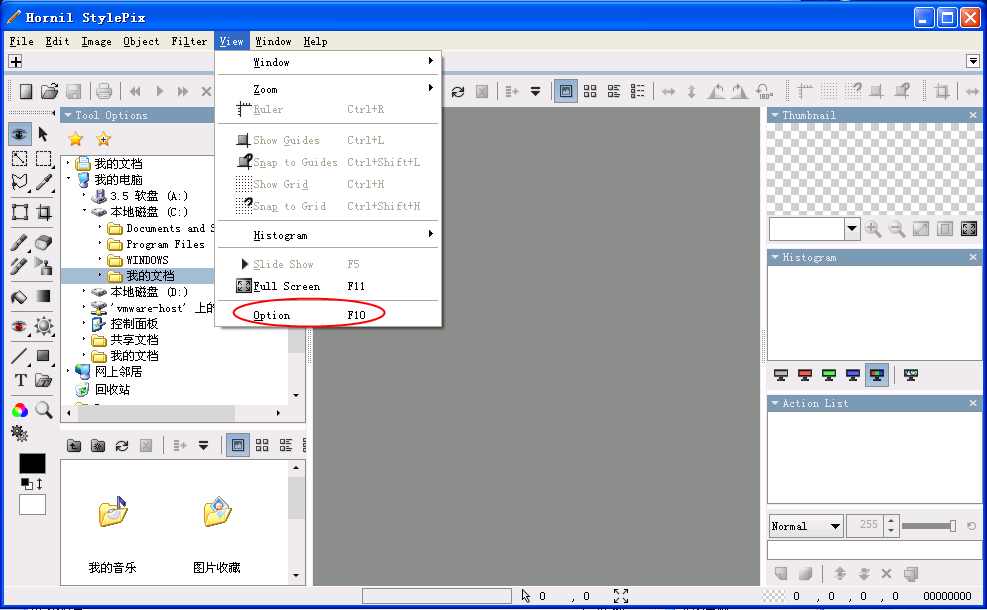
Task: Click the Open file toolbar icon
Action: click(50, 92)
